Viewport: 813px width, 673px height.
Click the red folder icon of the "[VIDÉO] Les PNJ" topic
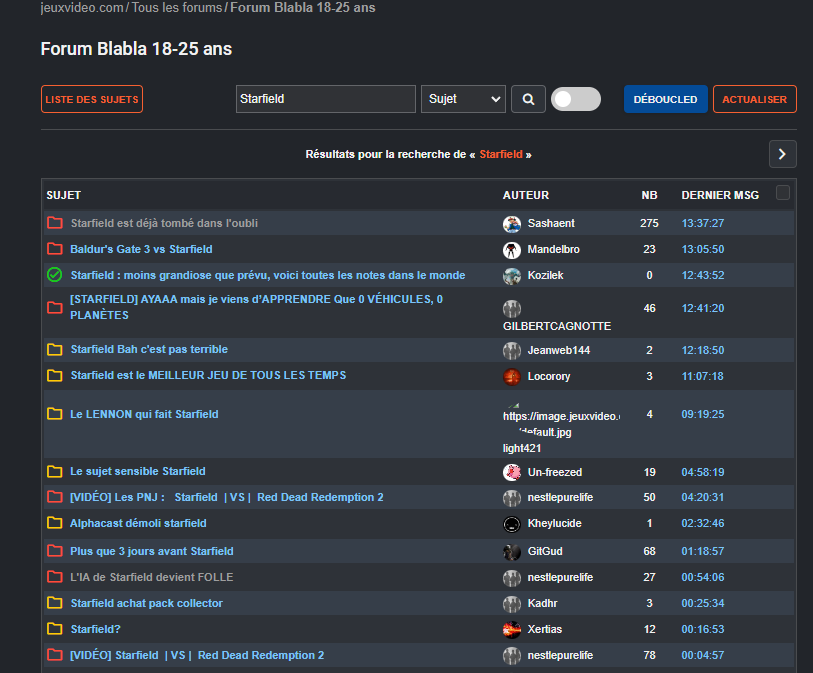[x=54, y=497]
